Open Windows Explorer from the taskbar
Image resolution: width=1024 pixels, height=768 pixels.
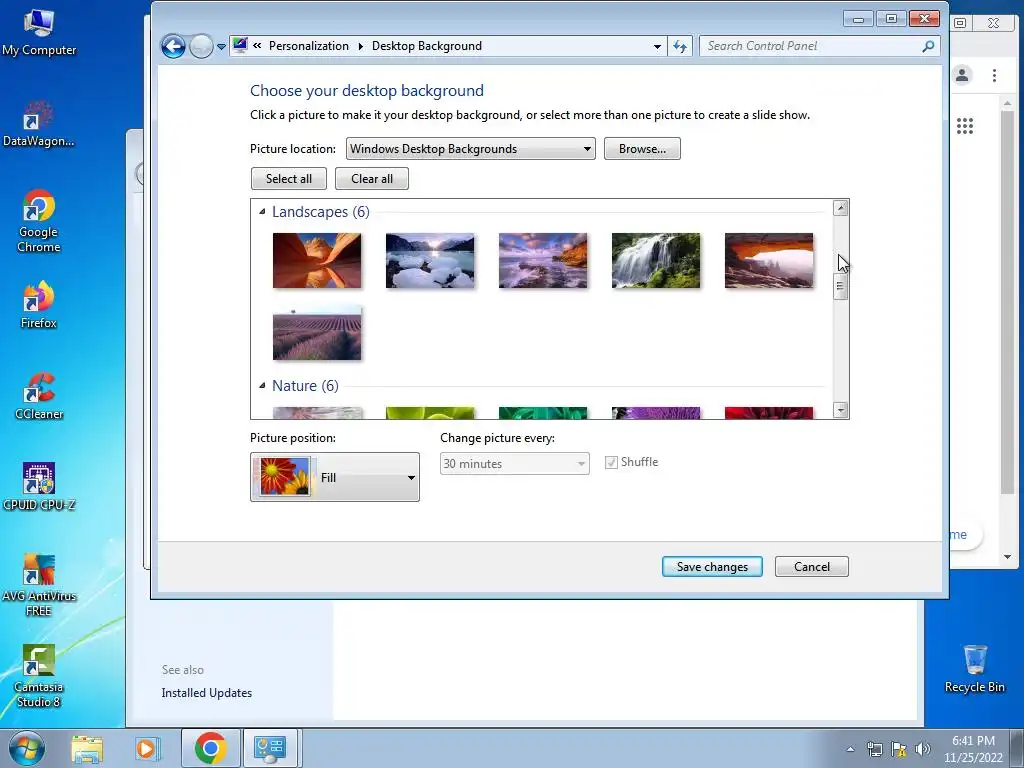87,749
